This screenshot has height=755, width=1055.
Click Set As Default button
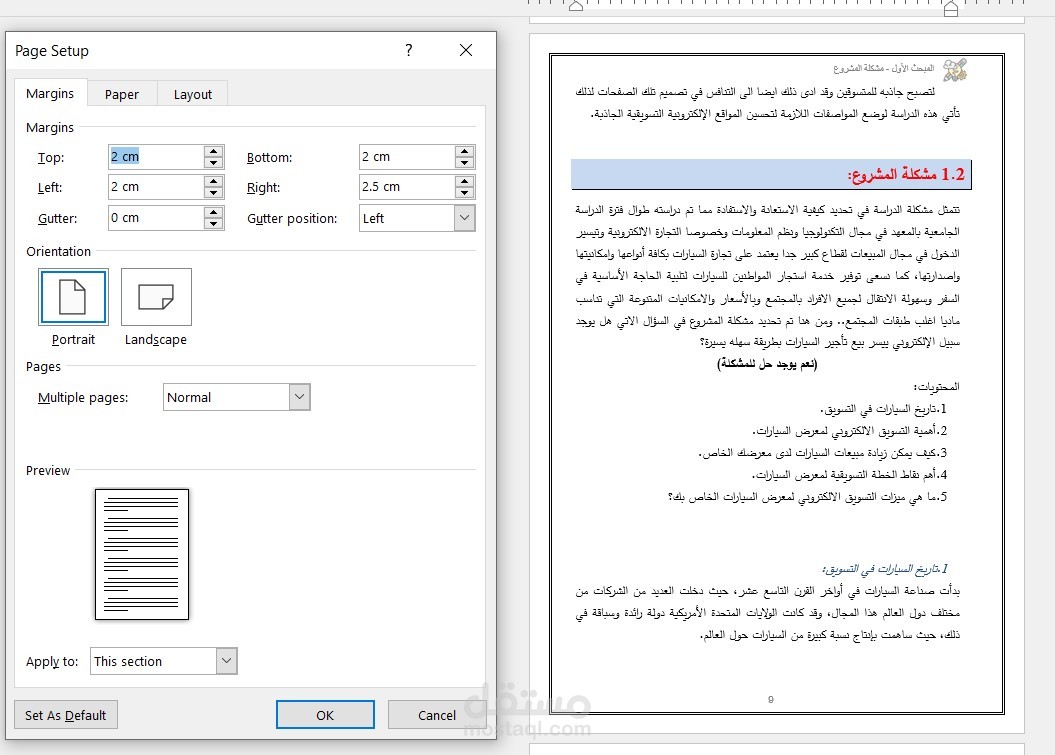tap(66, 715)
